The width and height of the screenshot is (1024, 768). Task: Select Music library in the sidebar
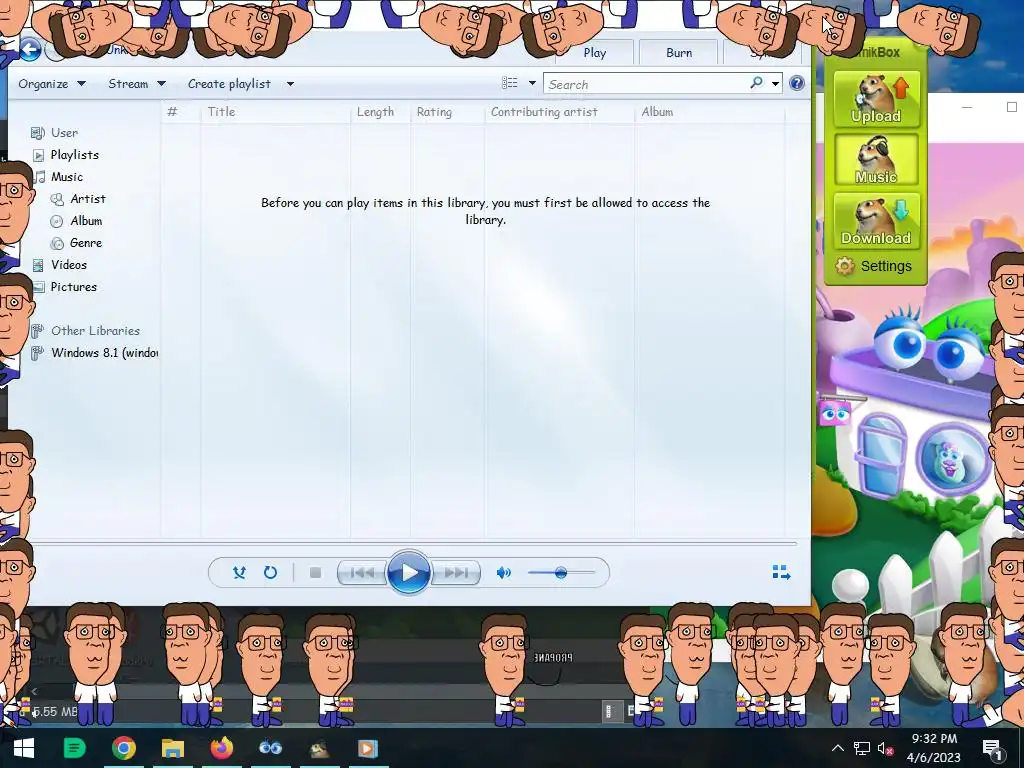pos(67,177)
